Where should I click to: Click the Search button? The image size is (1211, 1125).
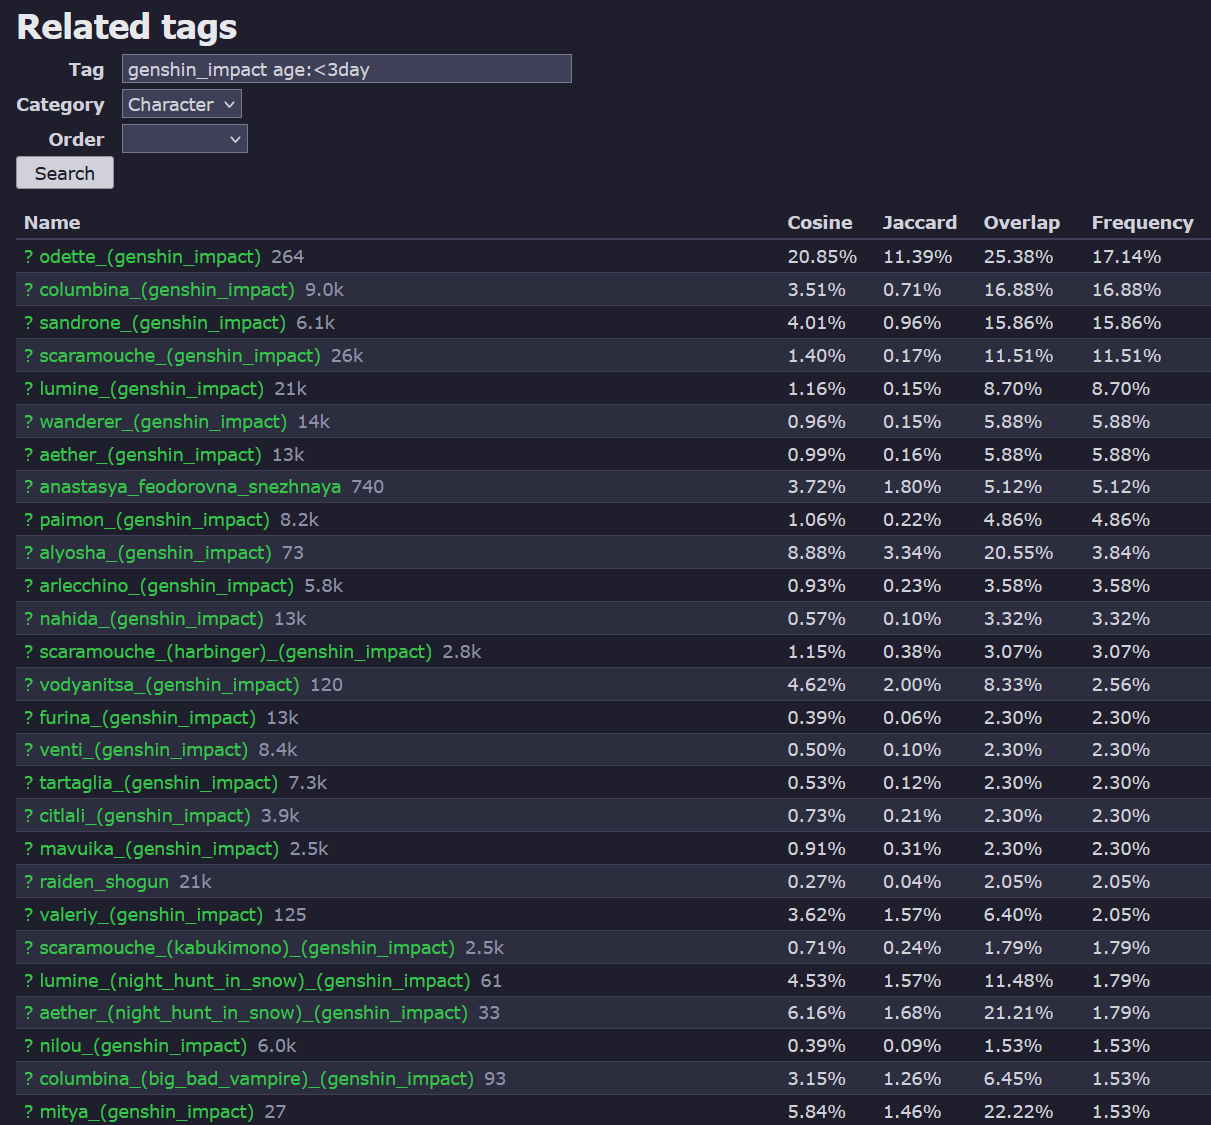click(x=65, y=173)
